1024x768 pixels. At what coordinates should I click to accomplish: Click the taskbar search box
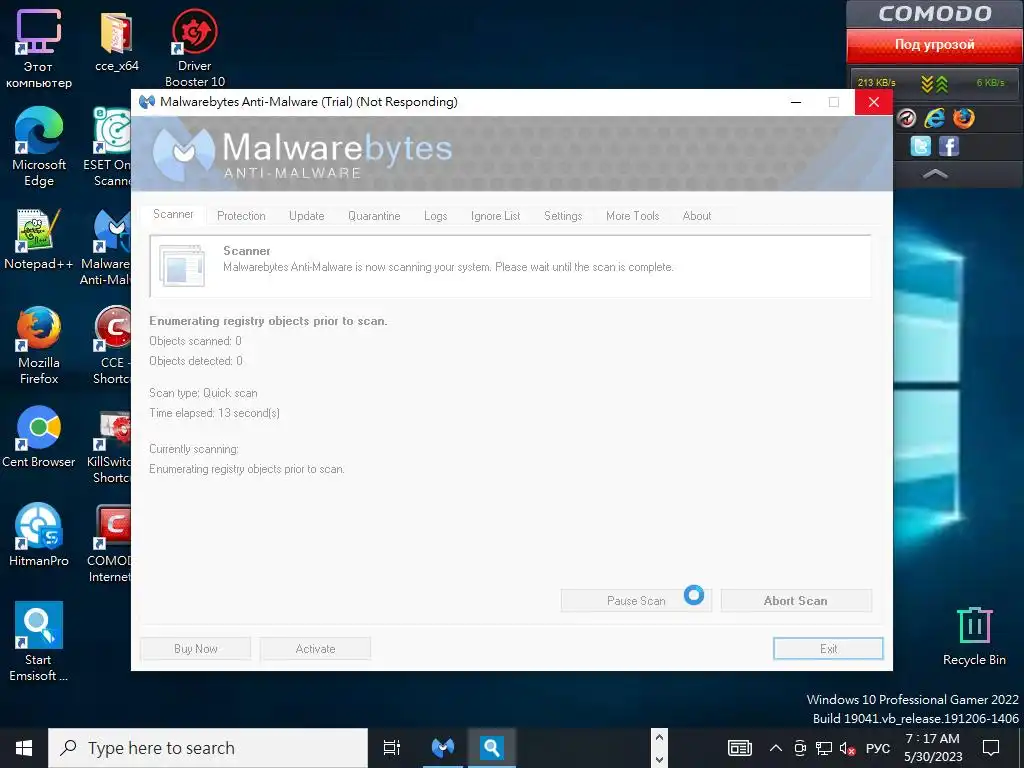click(208, 748)
